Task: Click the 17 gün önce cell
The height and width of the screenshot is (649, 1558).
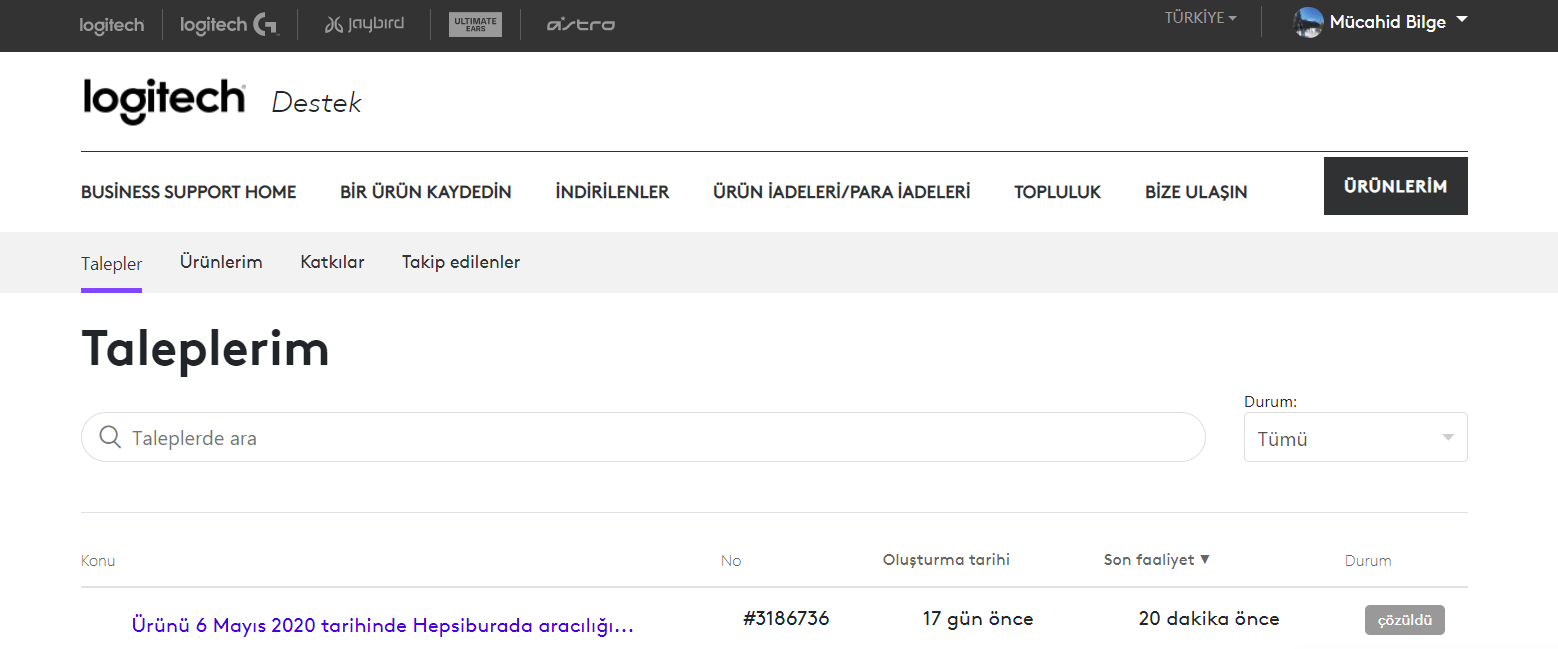Action: point(978,619)
